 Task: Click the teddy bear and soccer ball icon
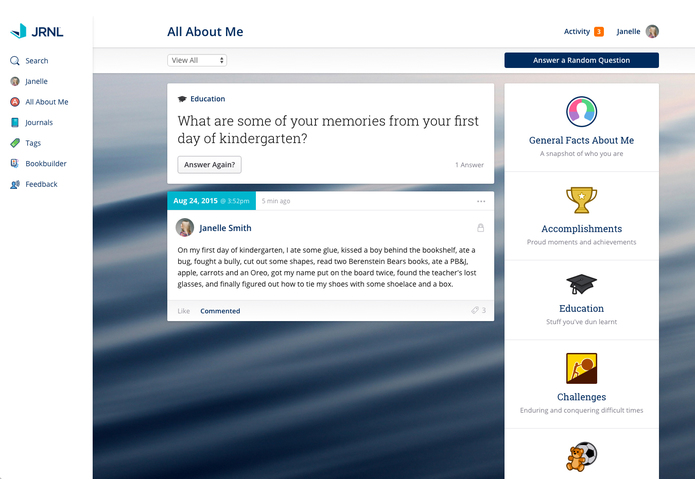point(582,456)
